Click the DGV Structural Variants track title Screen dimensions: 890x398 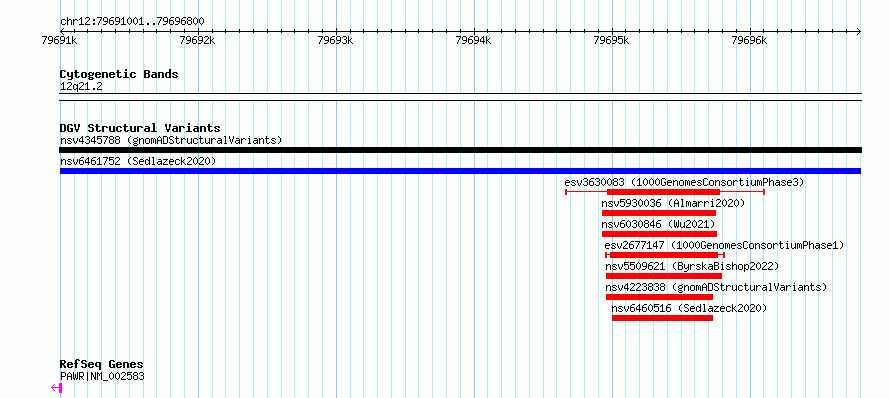[x=140, y=128]
